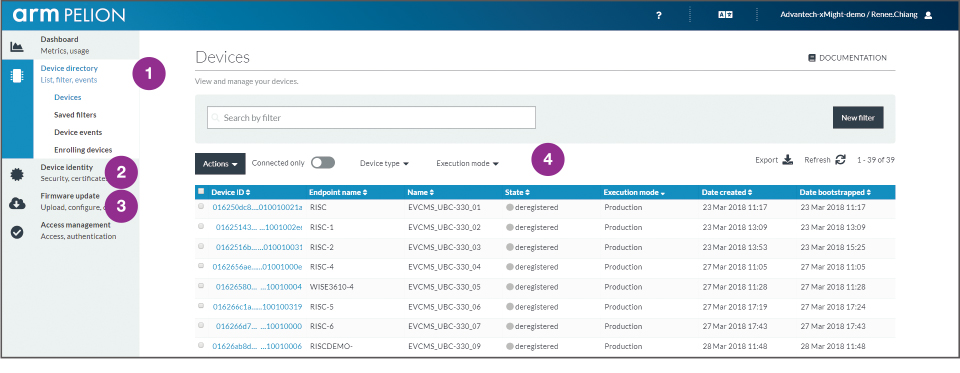Go to Enrolling devices submenu item
The image size is (960, 373).
(83, 150)
